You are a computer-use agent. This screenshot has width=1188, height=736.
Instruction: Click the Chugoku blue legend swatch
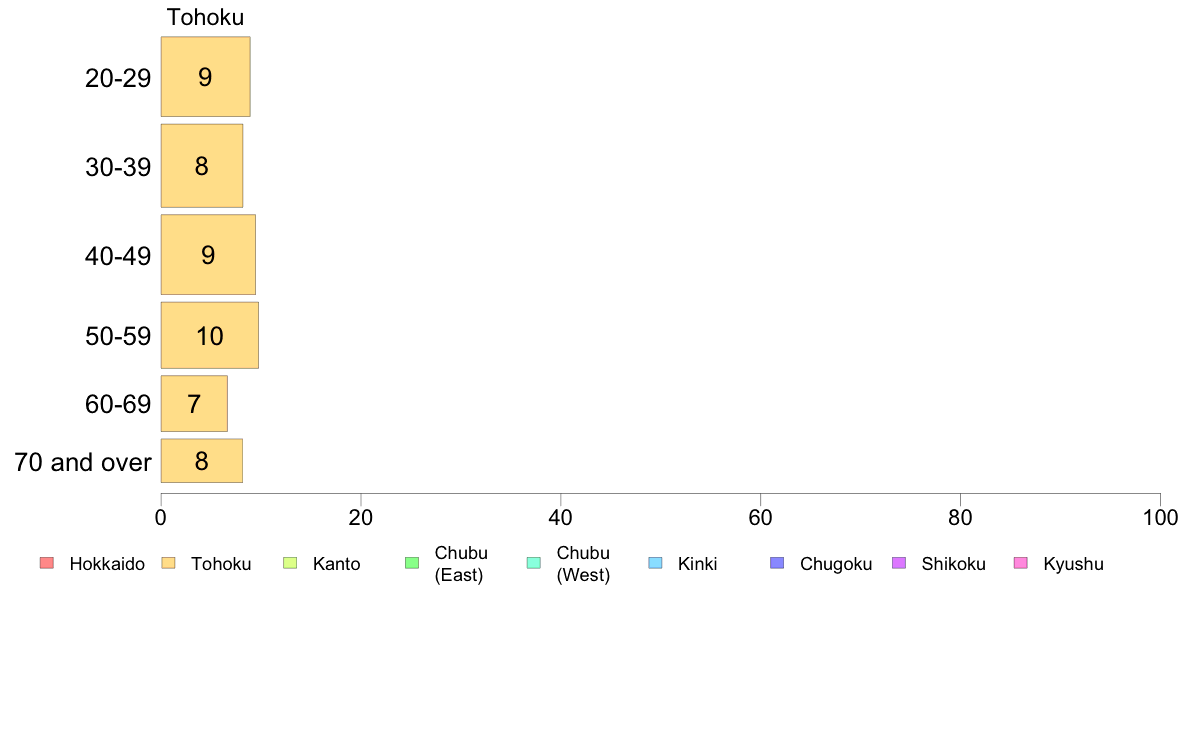click(x=778, y=564)
